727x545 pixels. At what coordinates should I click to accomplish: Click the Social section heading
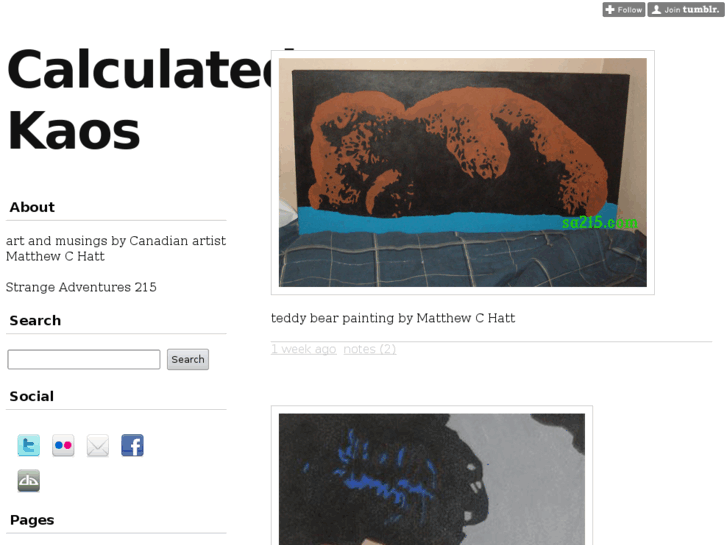(x=32, y=396)
